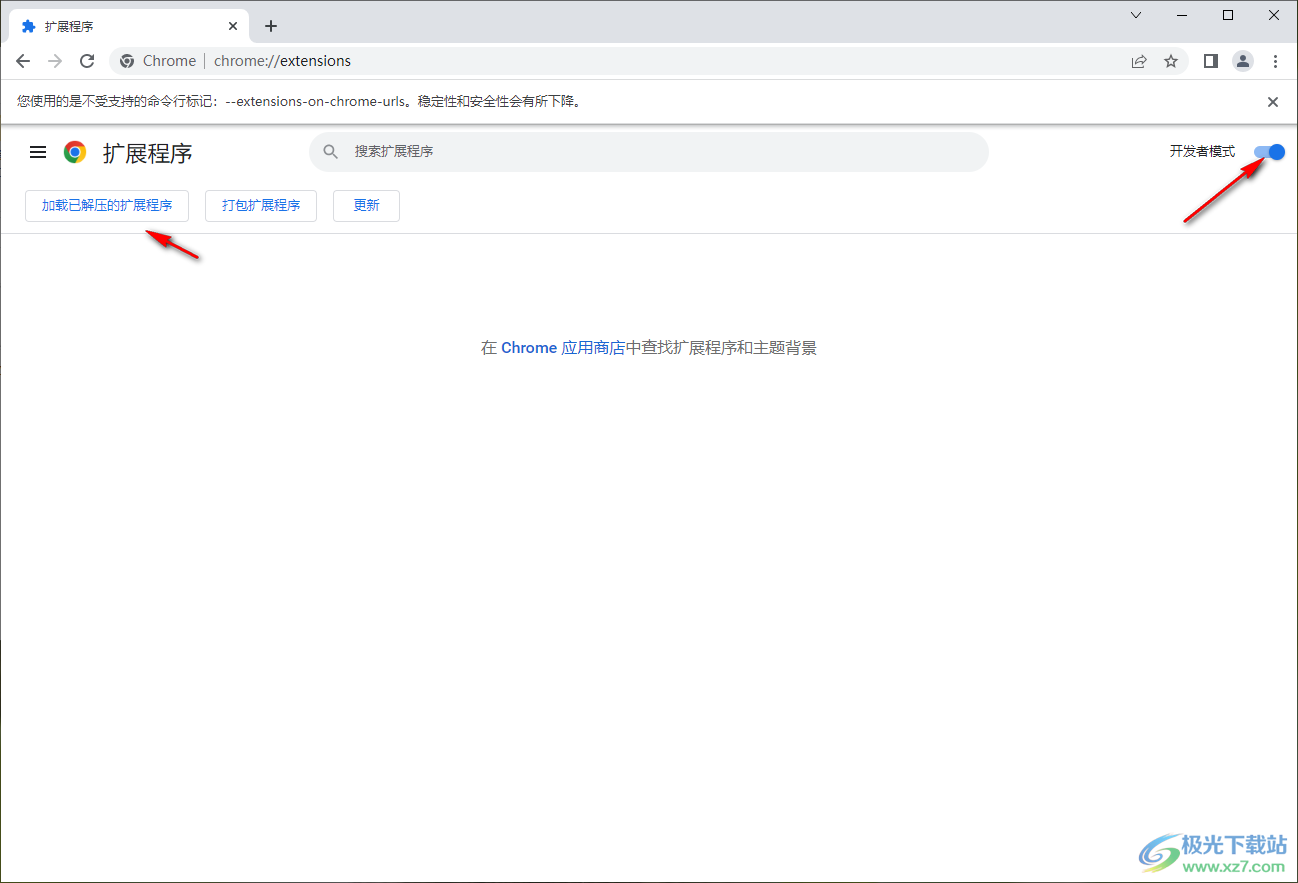Open Chrome's three-dot menu

click(x=1275, y=61)
